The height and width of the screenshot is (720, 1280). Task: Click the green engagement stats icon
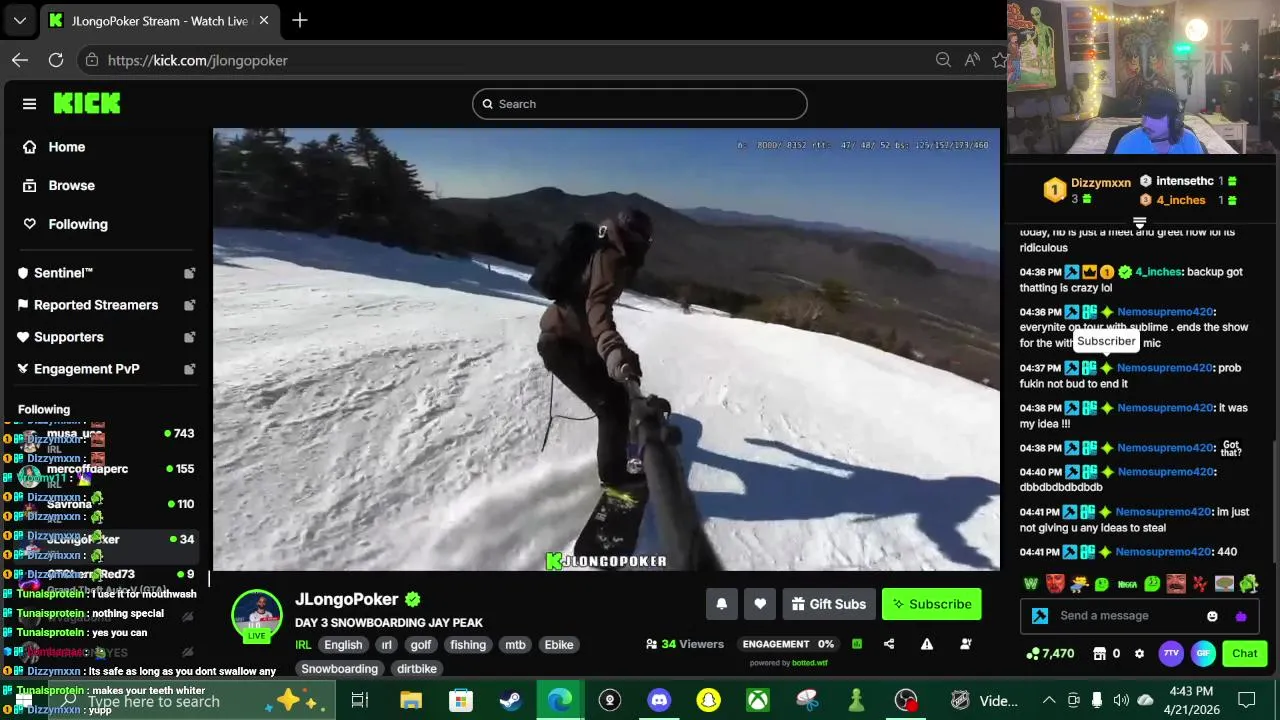(856, 644)
